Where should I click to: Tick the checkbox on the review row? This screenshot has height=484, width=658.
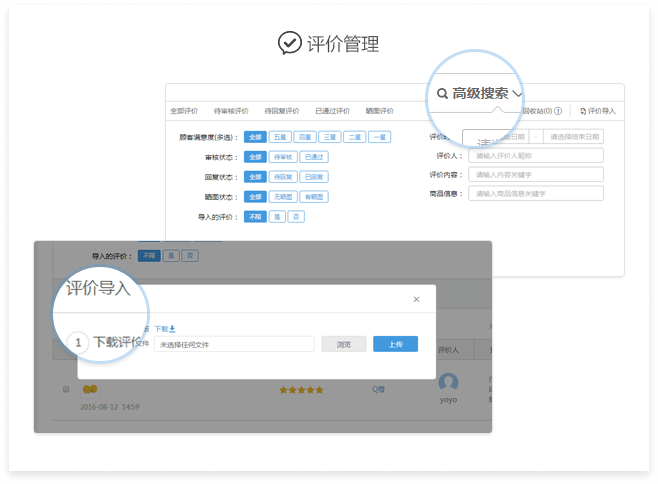66,389
